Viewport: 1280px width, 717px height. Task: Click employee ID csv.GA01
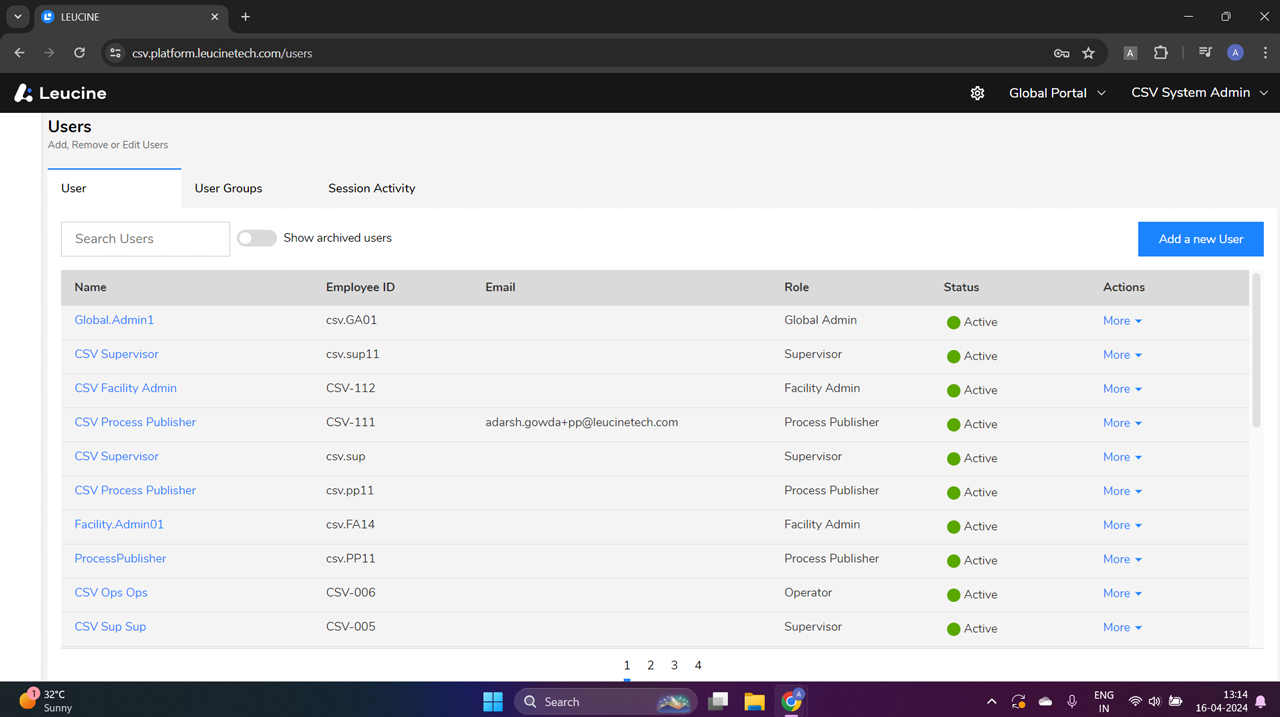pyautogui.click(x=351, y=320)
